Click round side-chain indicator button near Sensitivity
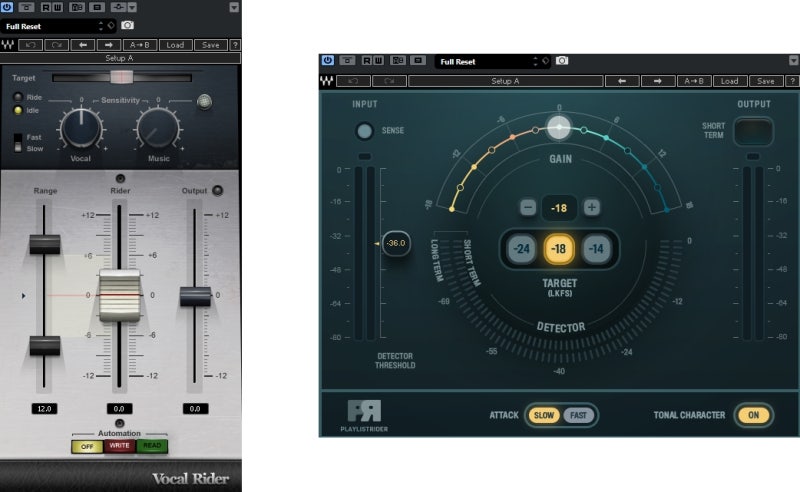The height and width of the screenshot is (492, 800). [x=205, y=102]
